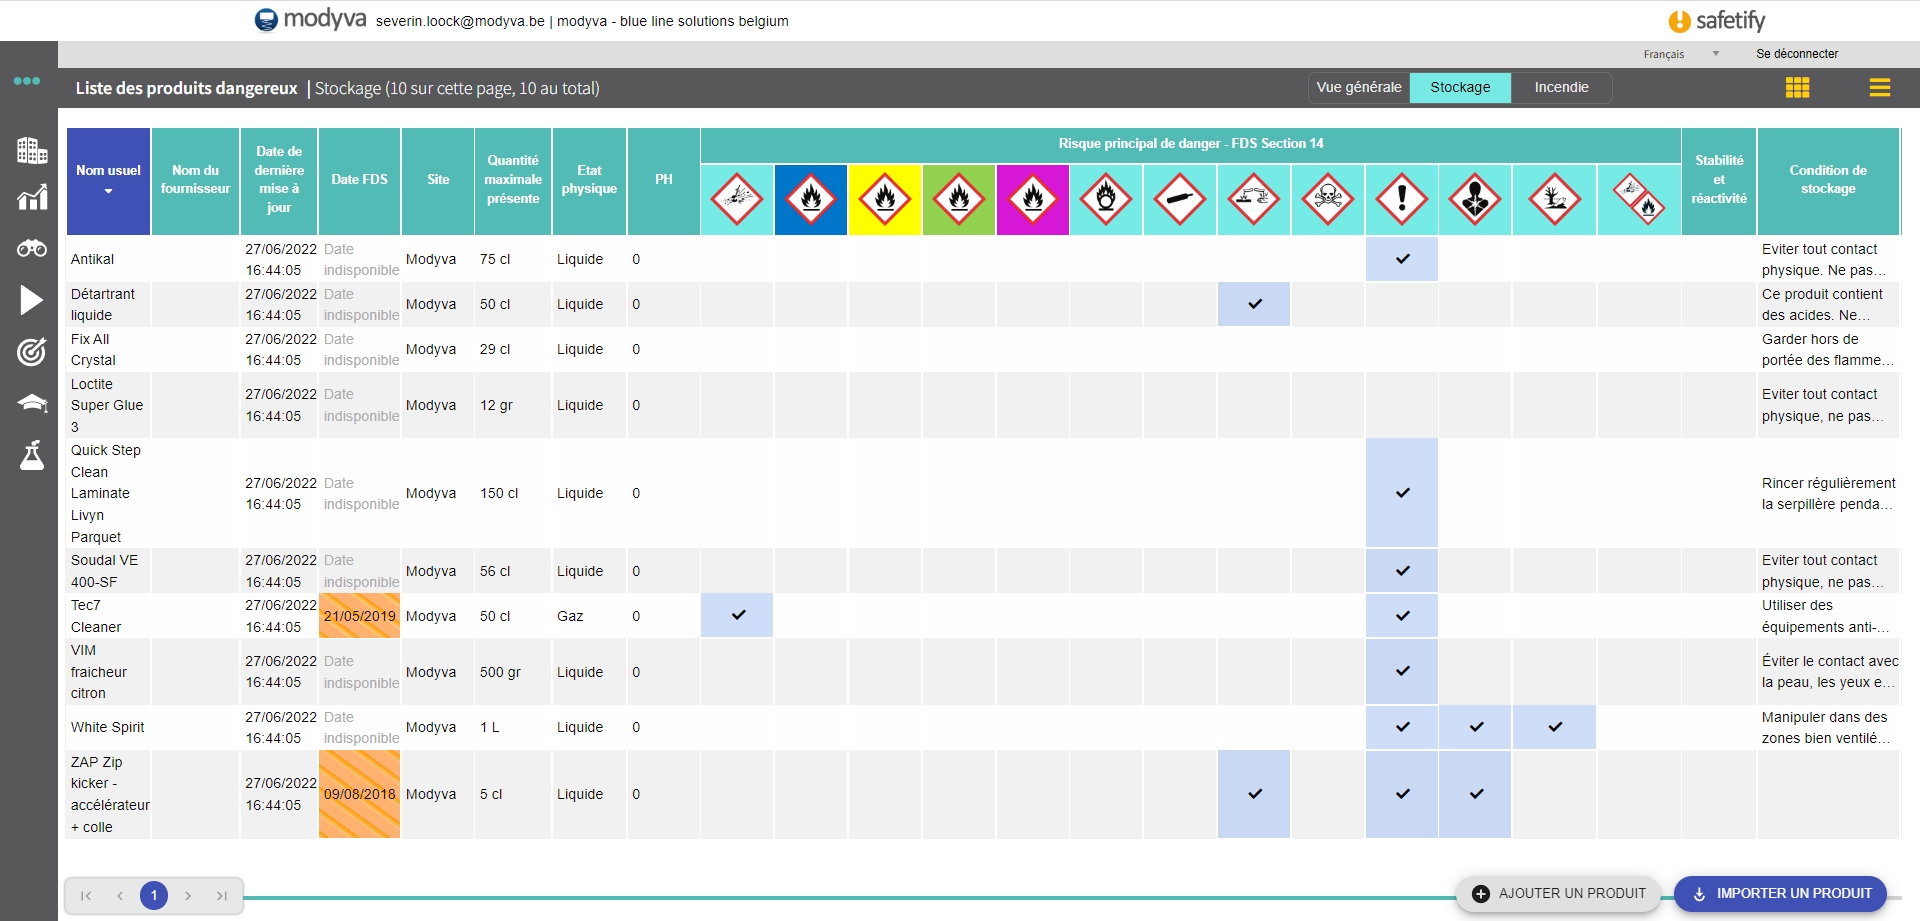1920x921 pixels.
Task: Click the exclamation mark hazard icon
Action: (1402, 199)
